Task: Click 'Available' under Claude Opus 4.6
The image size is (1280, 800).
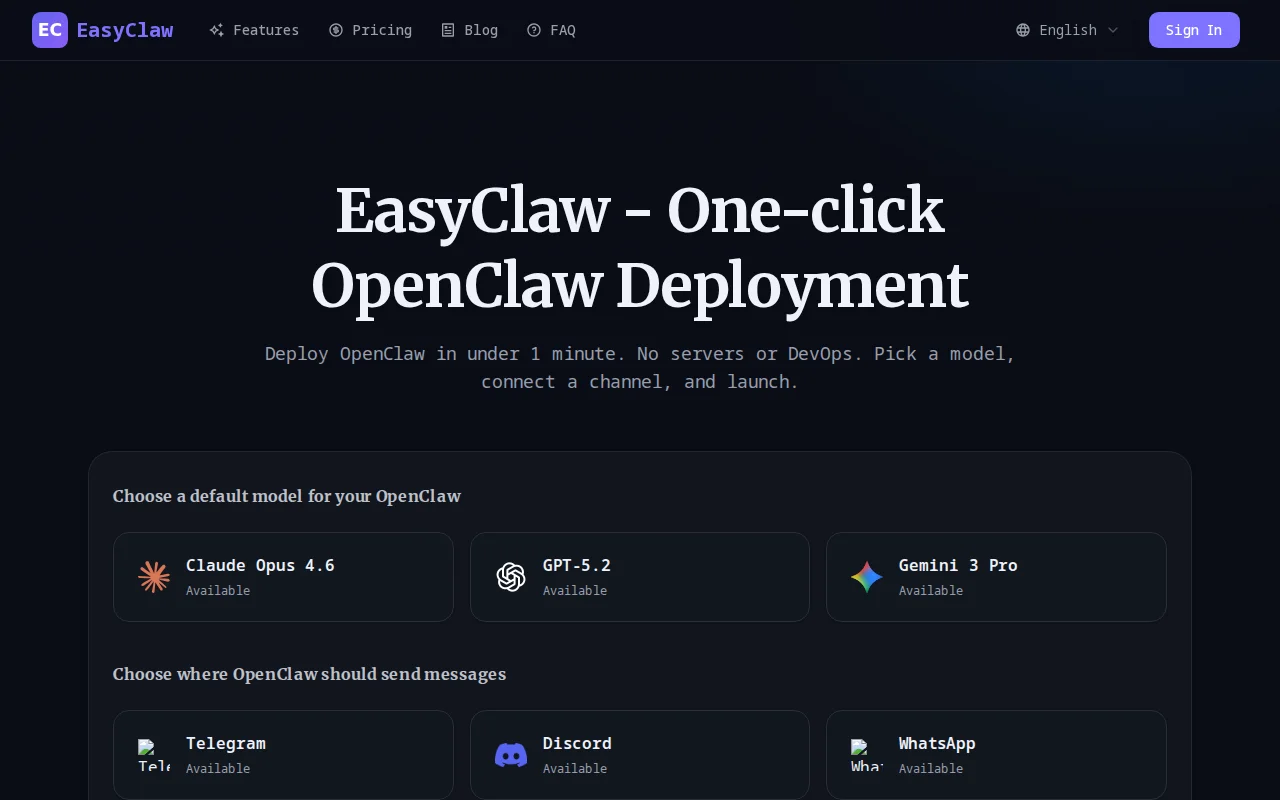Action: click(x=218, y=591)
